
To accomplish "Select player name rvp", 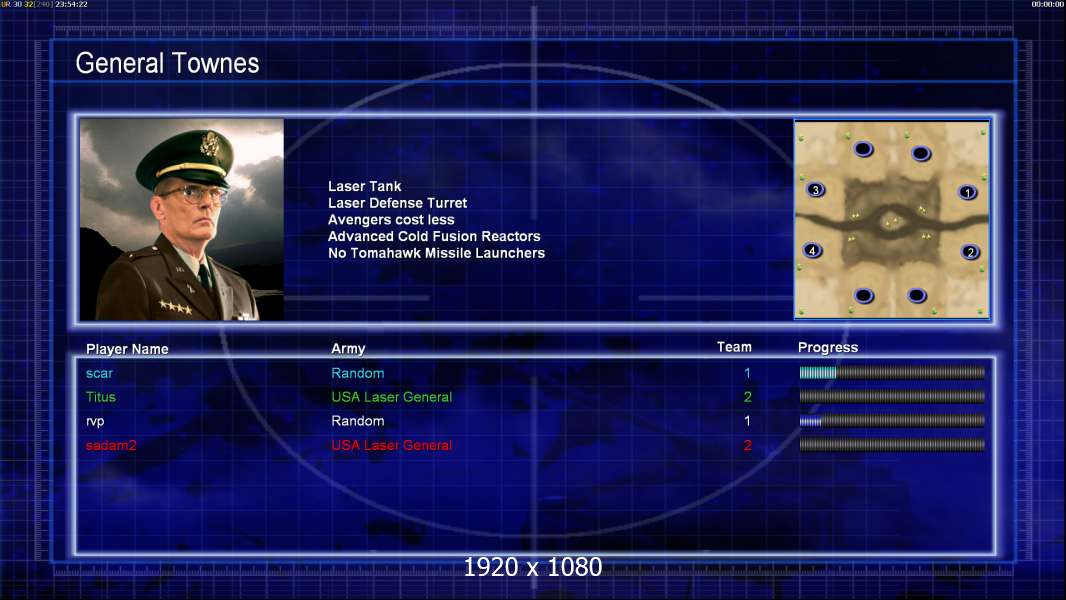I will pos(95,421).
